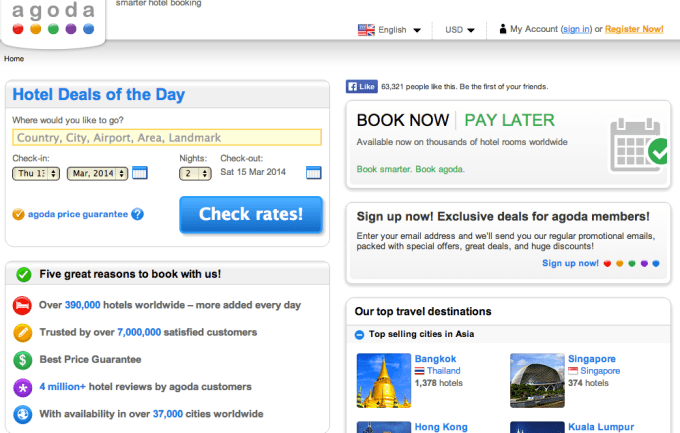
Task: Click the Facebook Like button
Action: click(x=362, y=87)
